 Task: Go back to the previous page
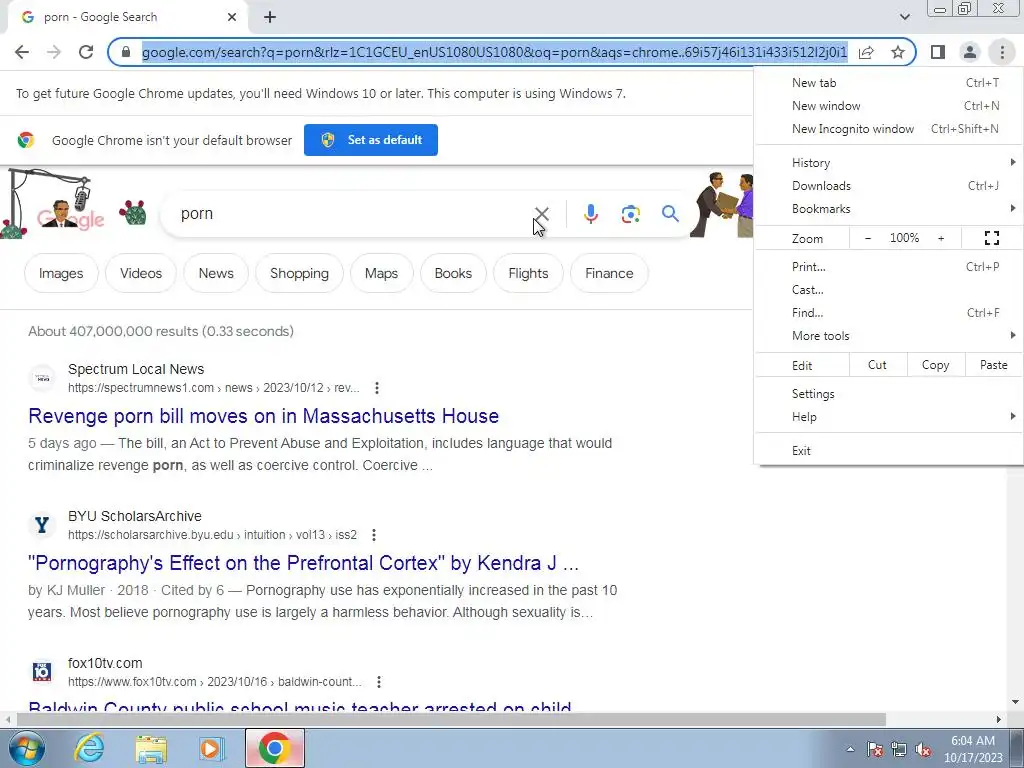pyautogui.click(x=22, y=52)
